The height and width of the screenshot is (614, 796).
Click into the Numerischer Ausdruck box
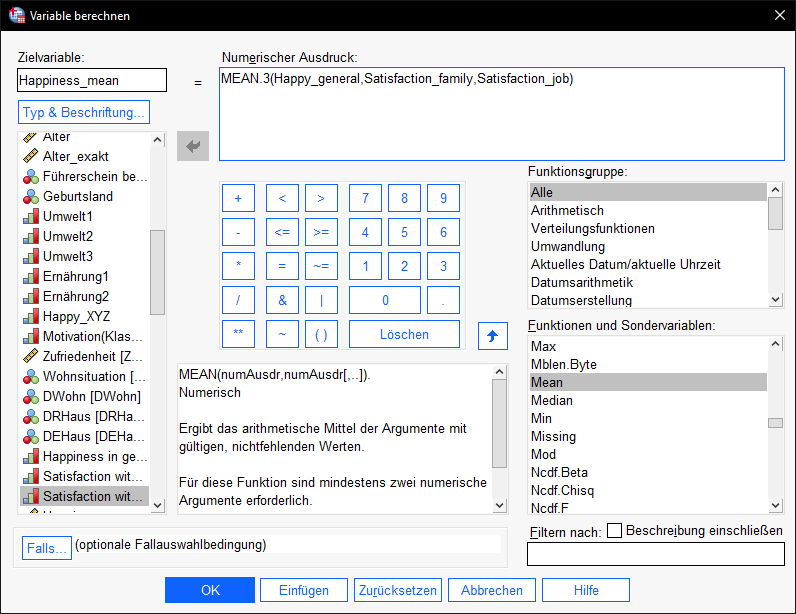(502, 114)
